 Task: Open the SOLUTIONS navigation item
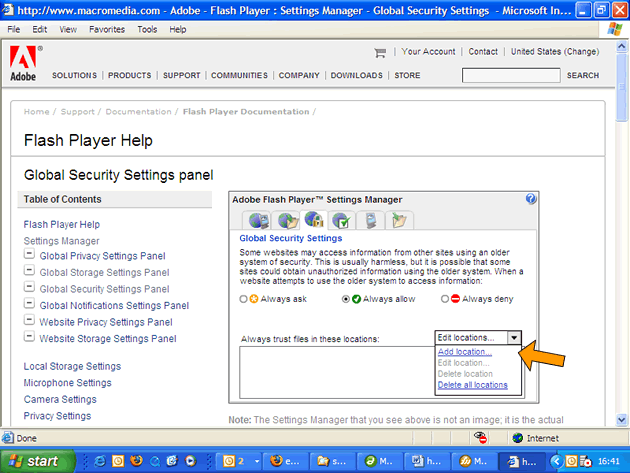point(74,76)
